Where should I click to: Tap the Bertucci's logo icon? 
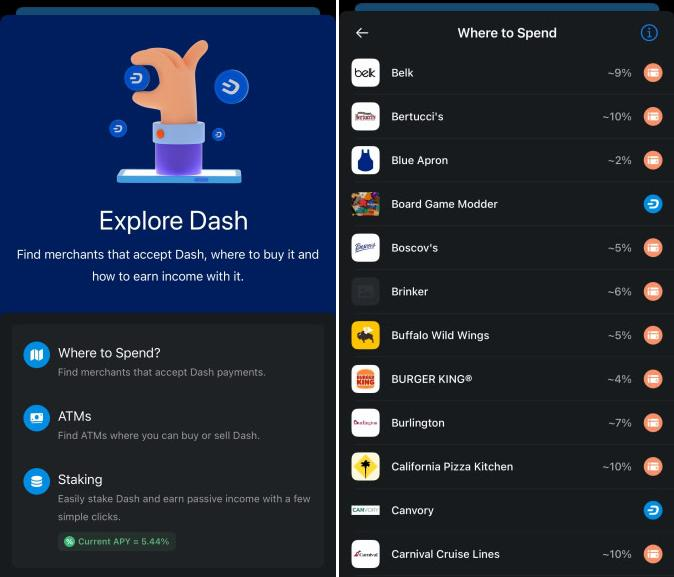[365, 117]
